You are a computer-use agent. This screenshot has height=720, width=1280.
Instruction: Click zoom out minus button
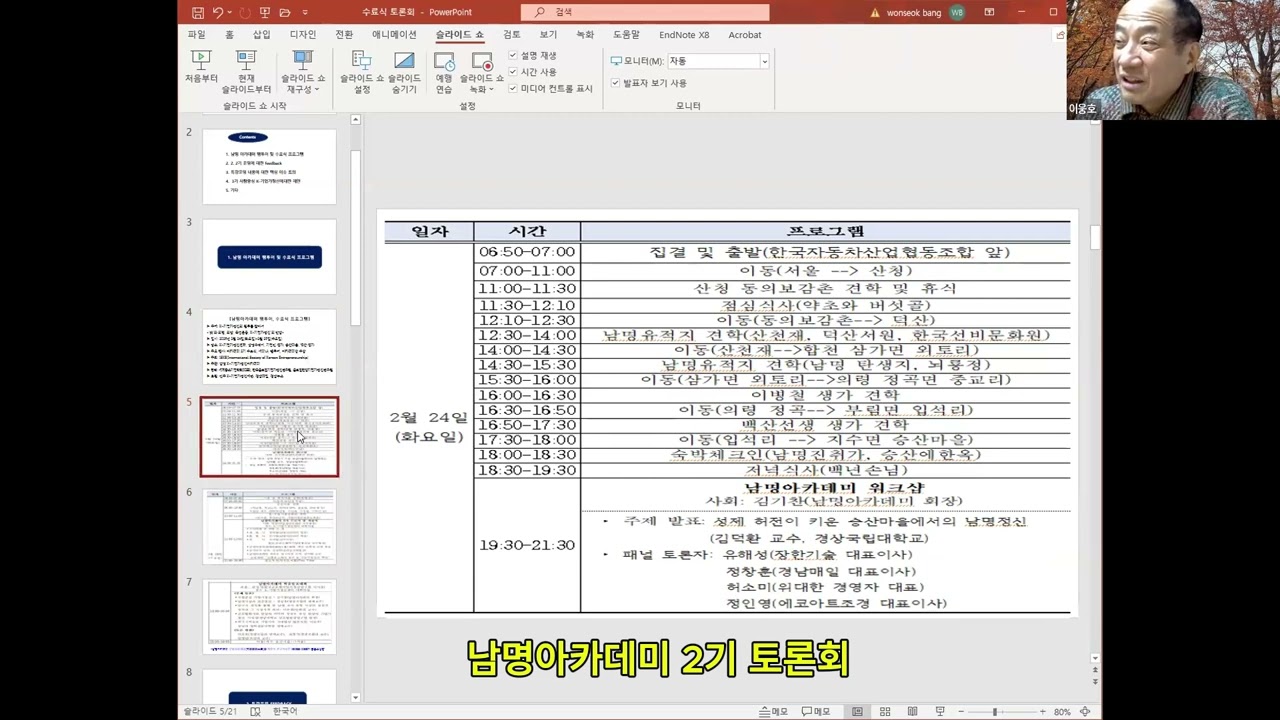(961, 711)
